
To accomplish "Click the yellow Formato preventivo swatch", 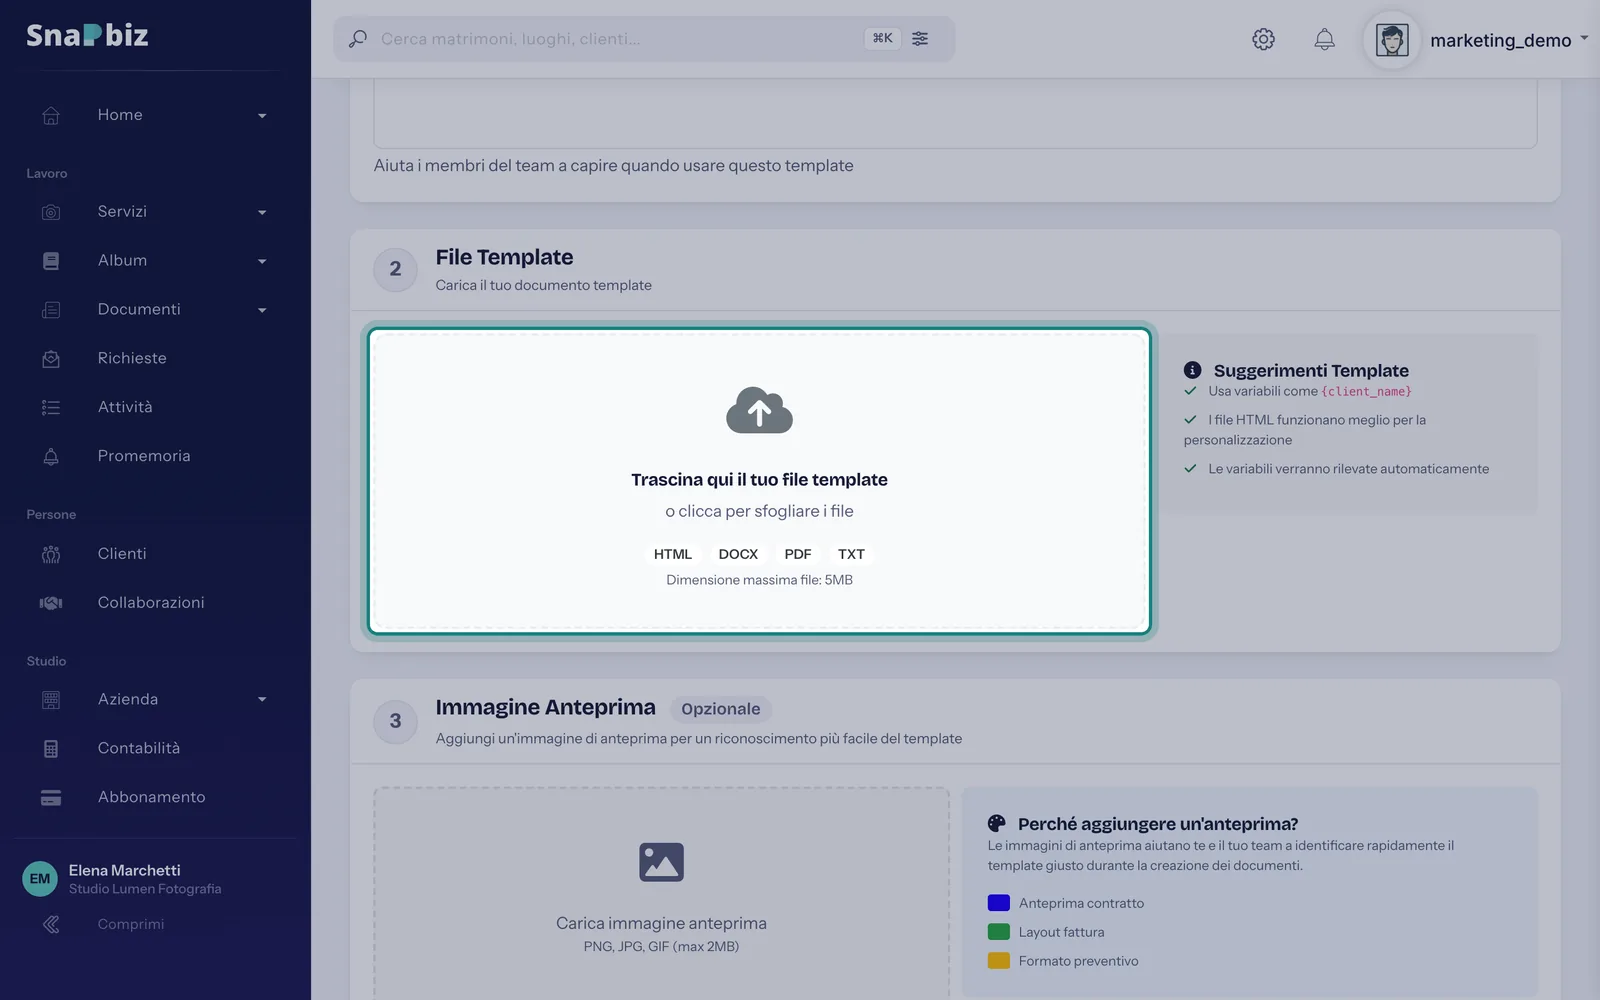I will [998, 961].
